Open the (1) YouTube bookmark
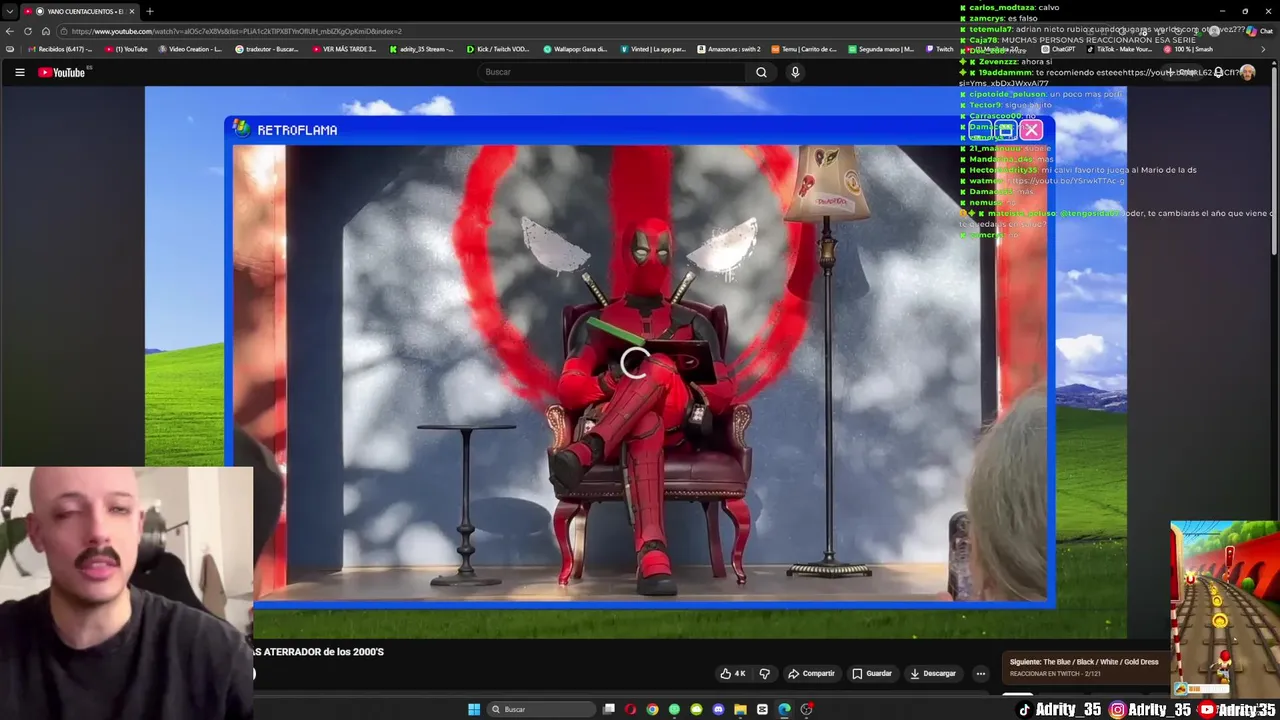 click(x=126, y=49)
